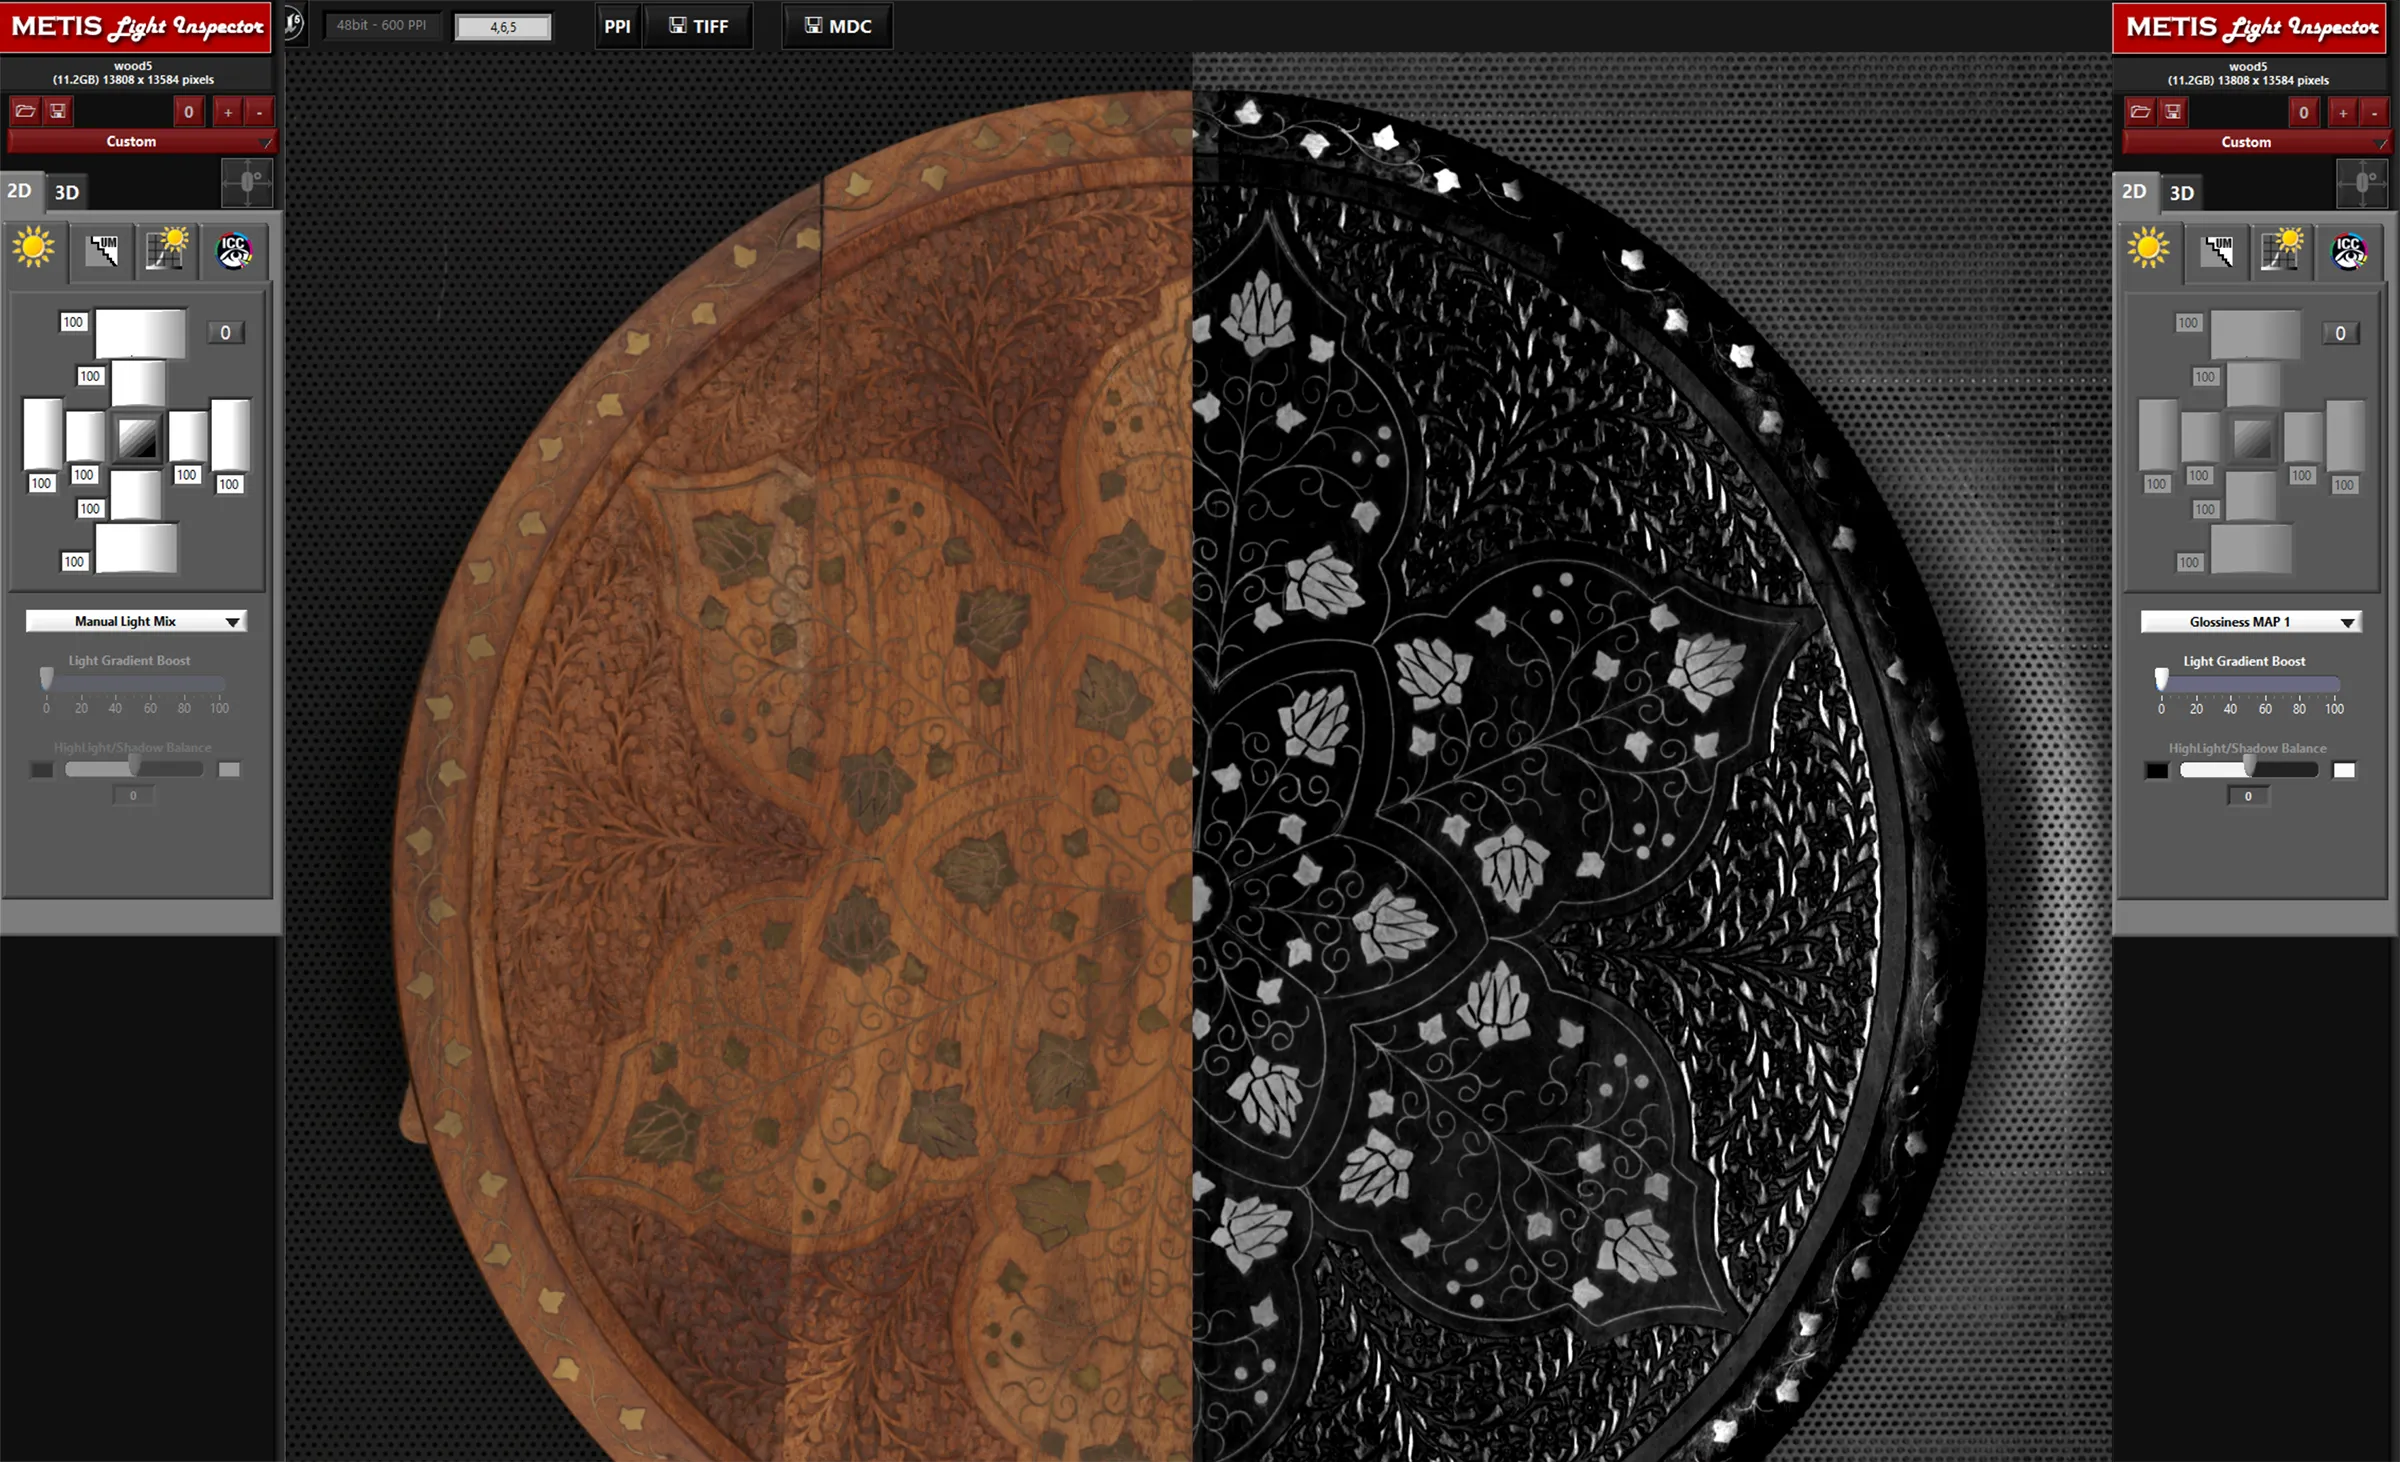This screenshot has height=1462, width=2400.
Task: Switch to the 2D tab in right panel
Action: pos(2134,192)
